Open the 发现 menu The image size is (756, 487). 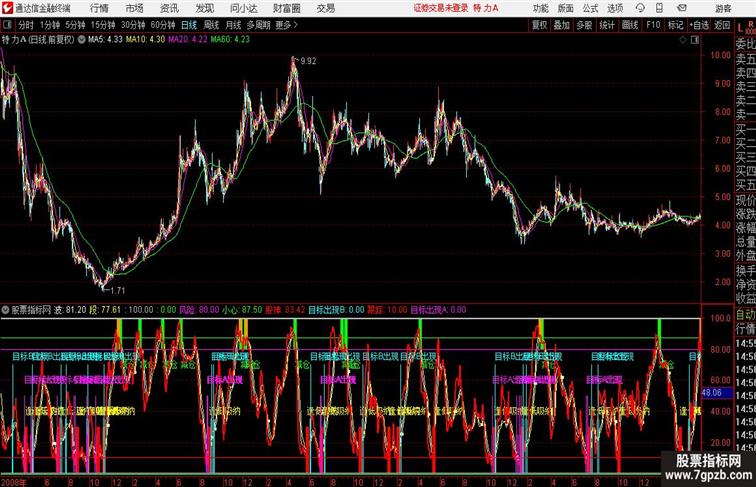204,8
